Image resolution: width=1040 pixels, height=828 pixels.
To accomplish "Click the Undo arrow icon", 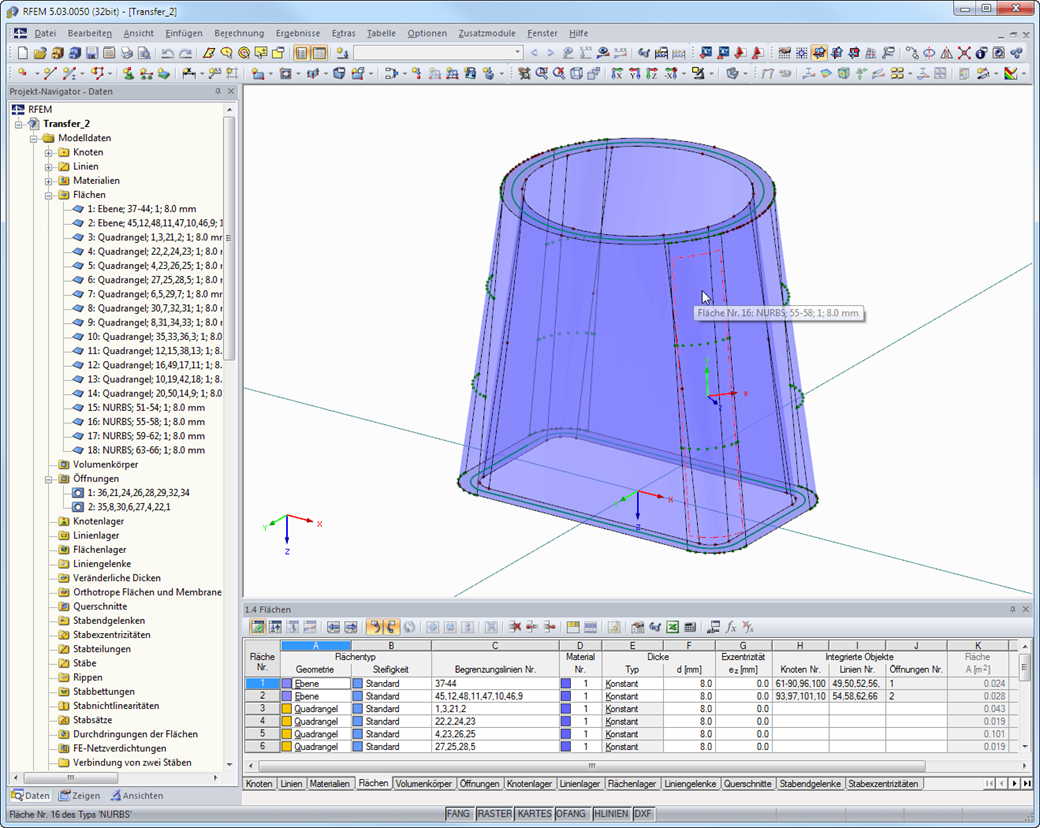I will point(168,53).
